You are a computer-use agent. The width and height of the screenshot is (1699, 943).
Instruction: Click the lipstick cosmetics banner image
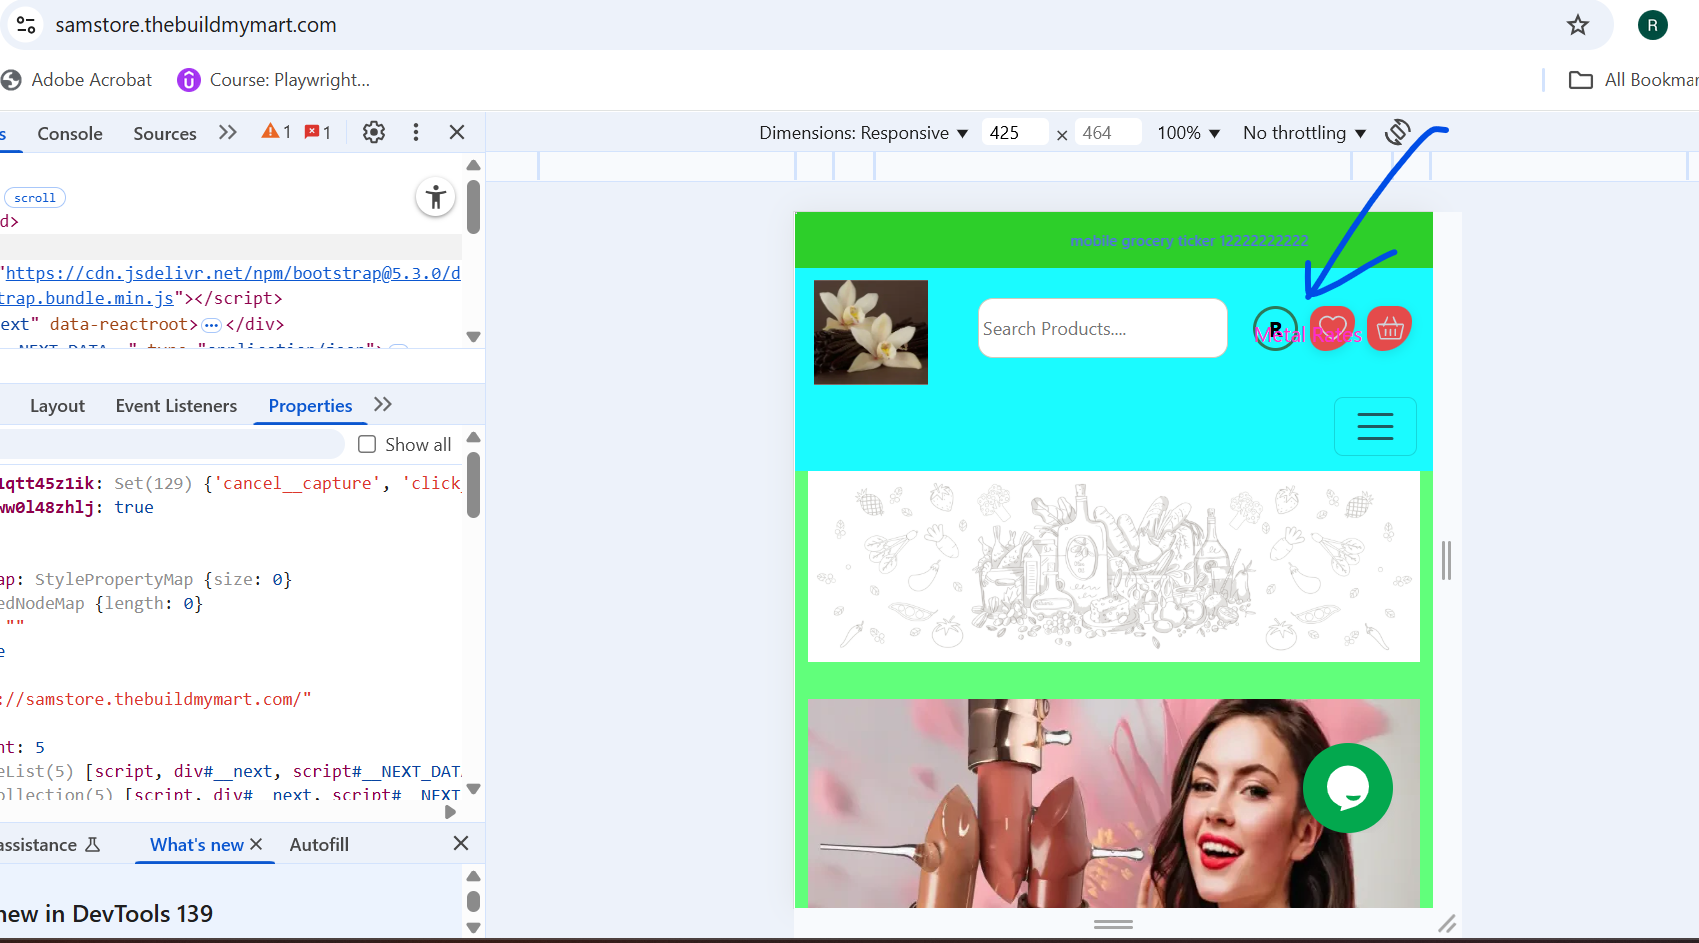coord(1113,803)
